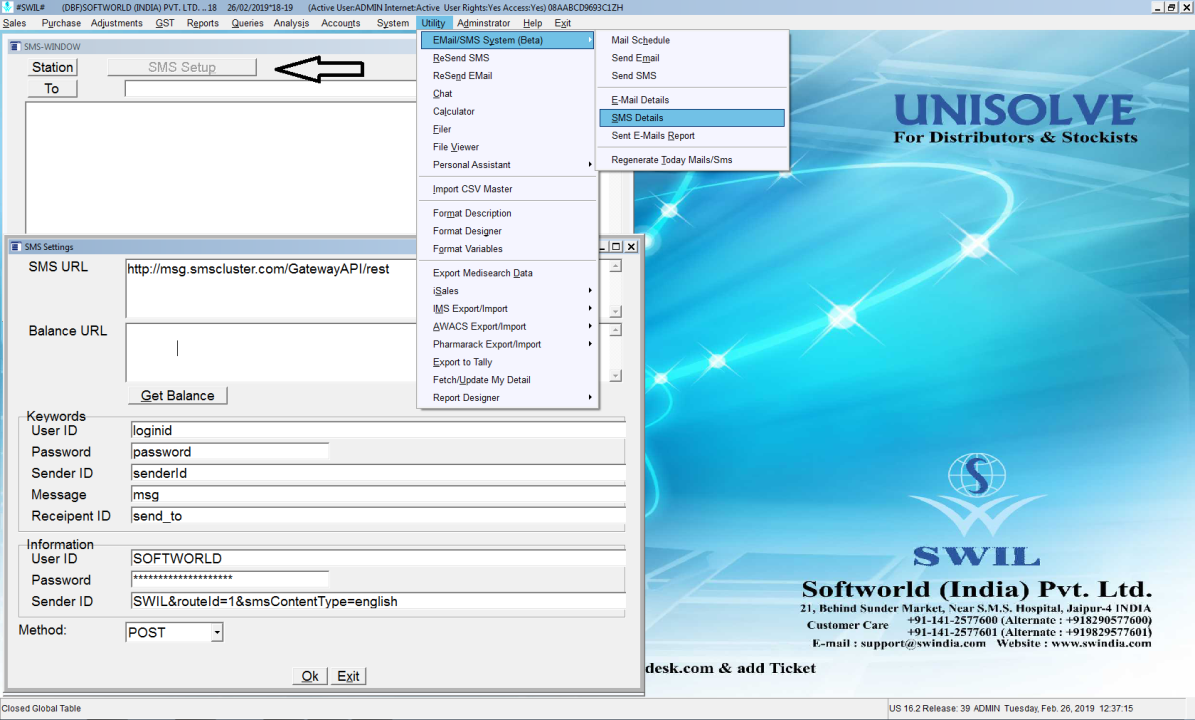Choose Mail Schedule menu entry
This screenshot has width=1195, height=720.
(641, 41)
